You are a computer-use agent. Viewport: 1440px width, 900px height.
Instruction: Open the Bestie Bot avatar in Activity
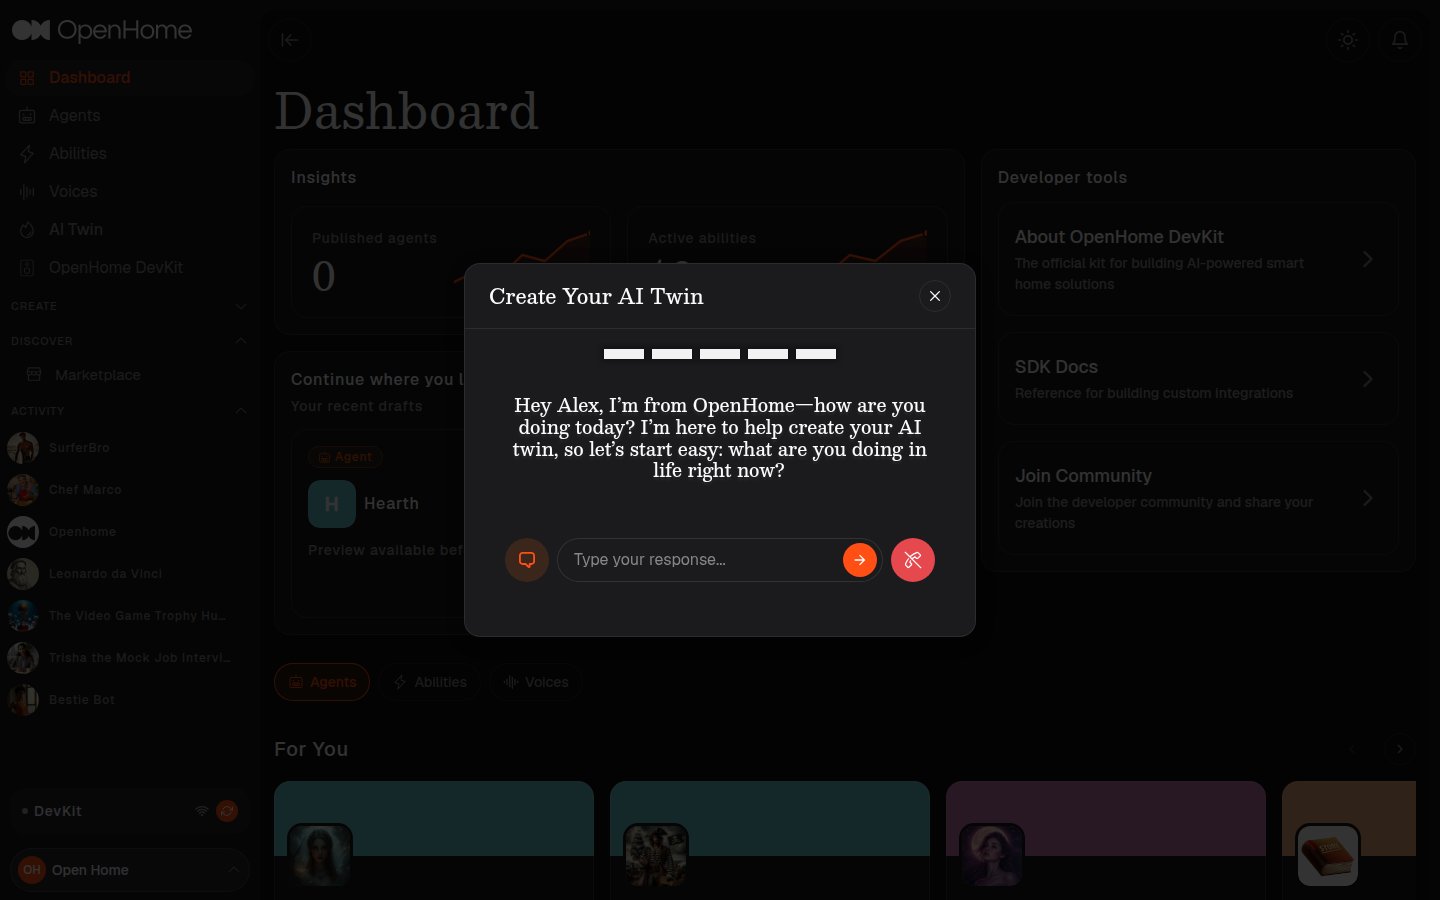(x=23, y=700)
